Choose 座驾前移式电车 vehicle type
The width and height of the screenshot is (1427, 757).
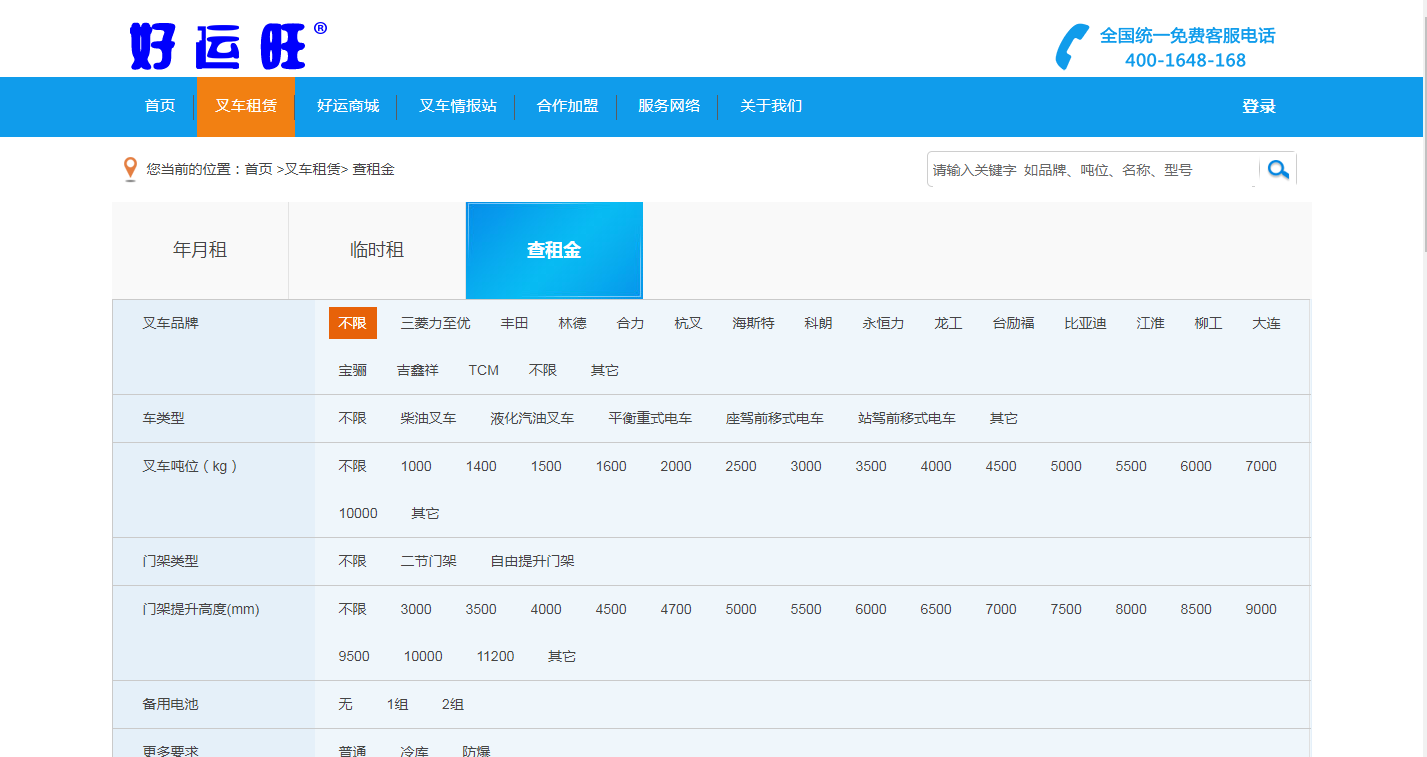pyautogui.click(x=775, y=418)
